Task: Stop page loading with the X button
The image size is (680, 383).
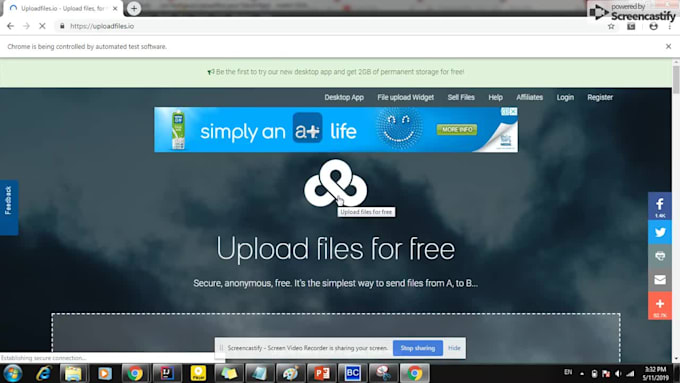Action: point(42,26)
